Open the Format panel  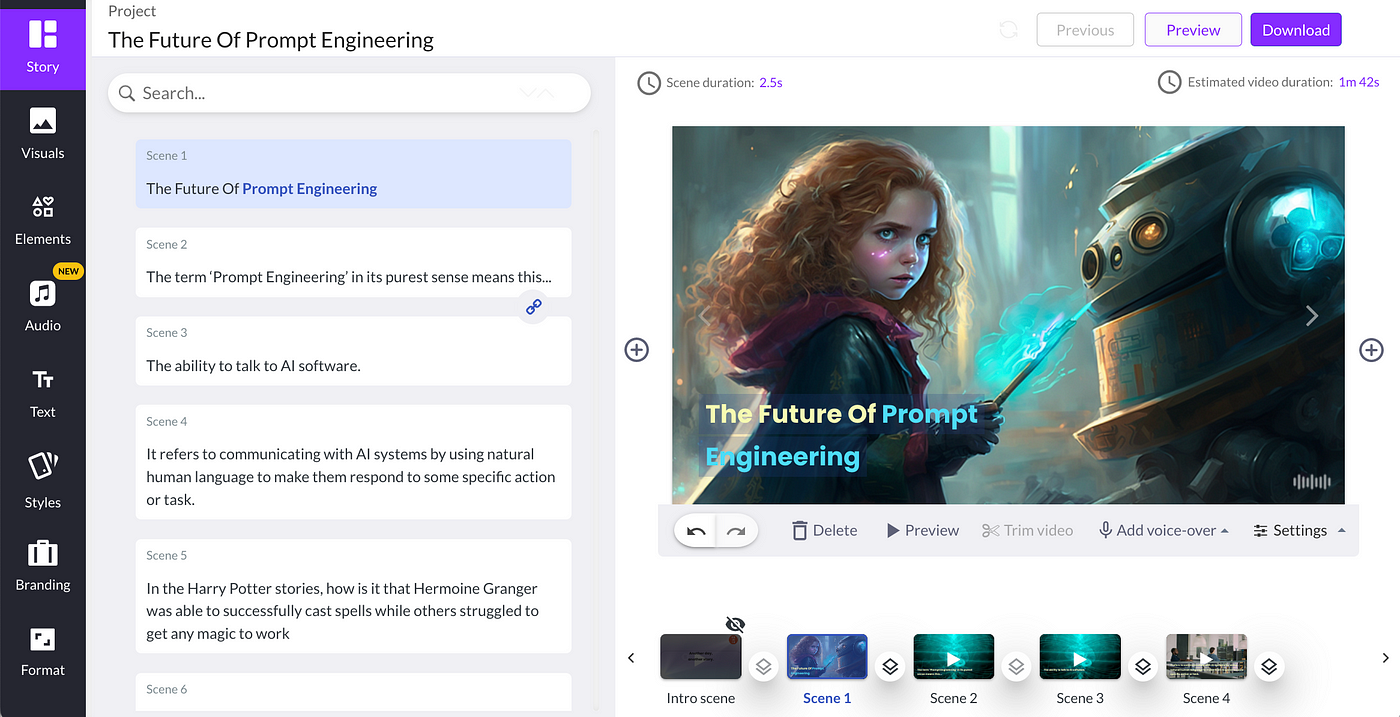click(42, 650)
